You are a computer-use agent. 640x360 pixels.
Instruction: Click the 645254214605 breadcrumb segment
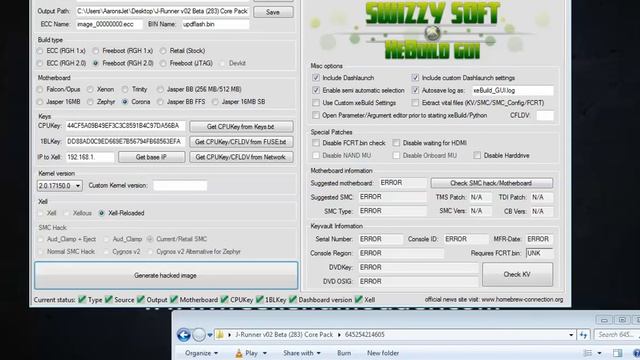pyautogui.click(x=364, y=335)
